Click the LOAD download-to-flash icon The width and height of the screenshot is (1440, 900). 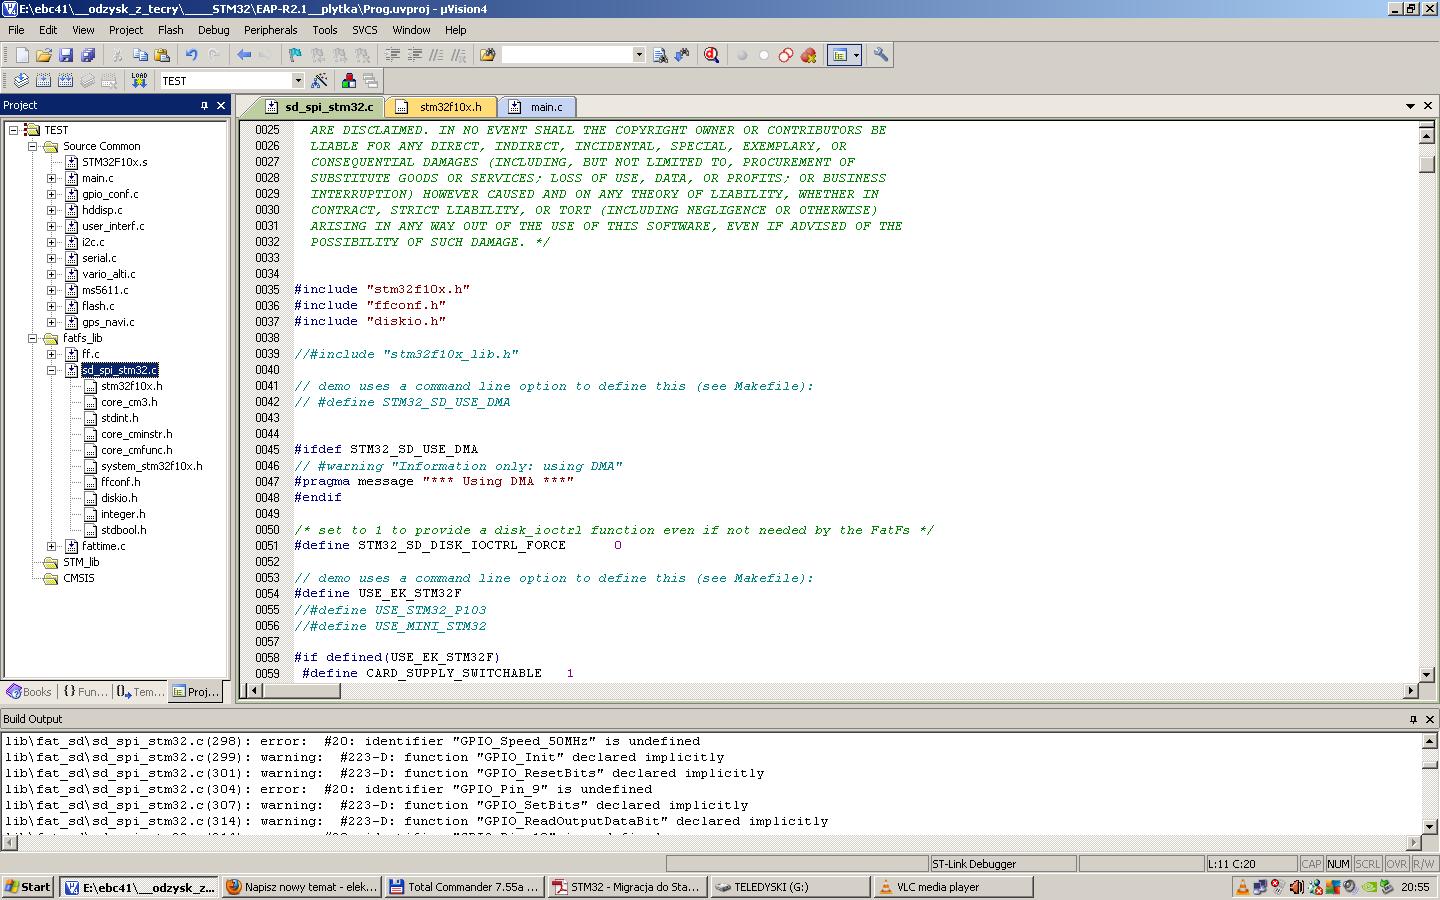click(x=139, y=80)
